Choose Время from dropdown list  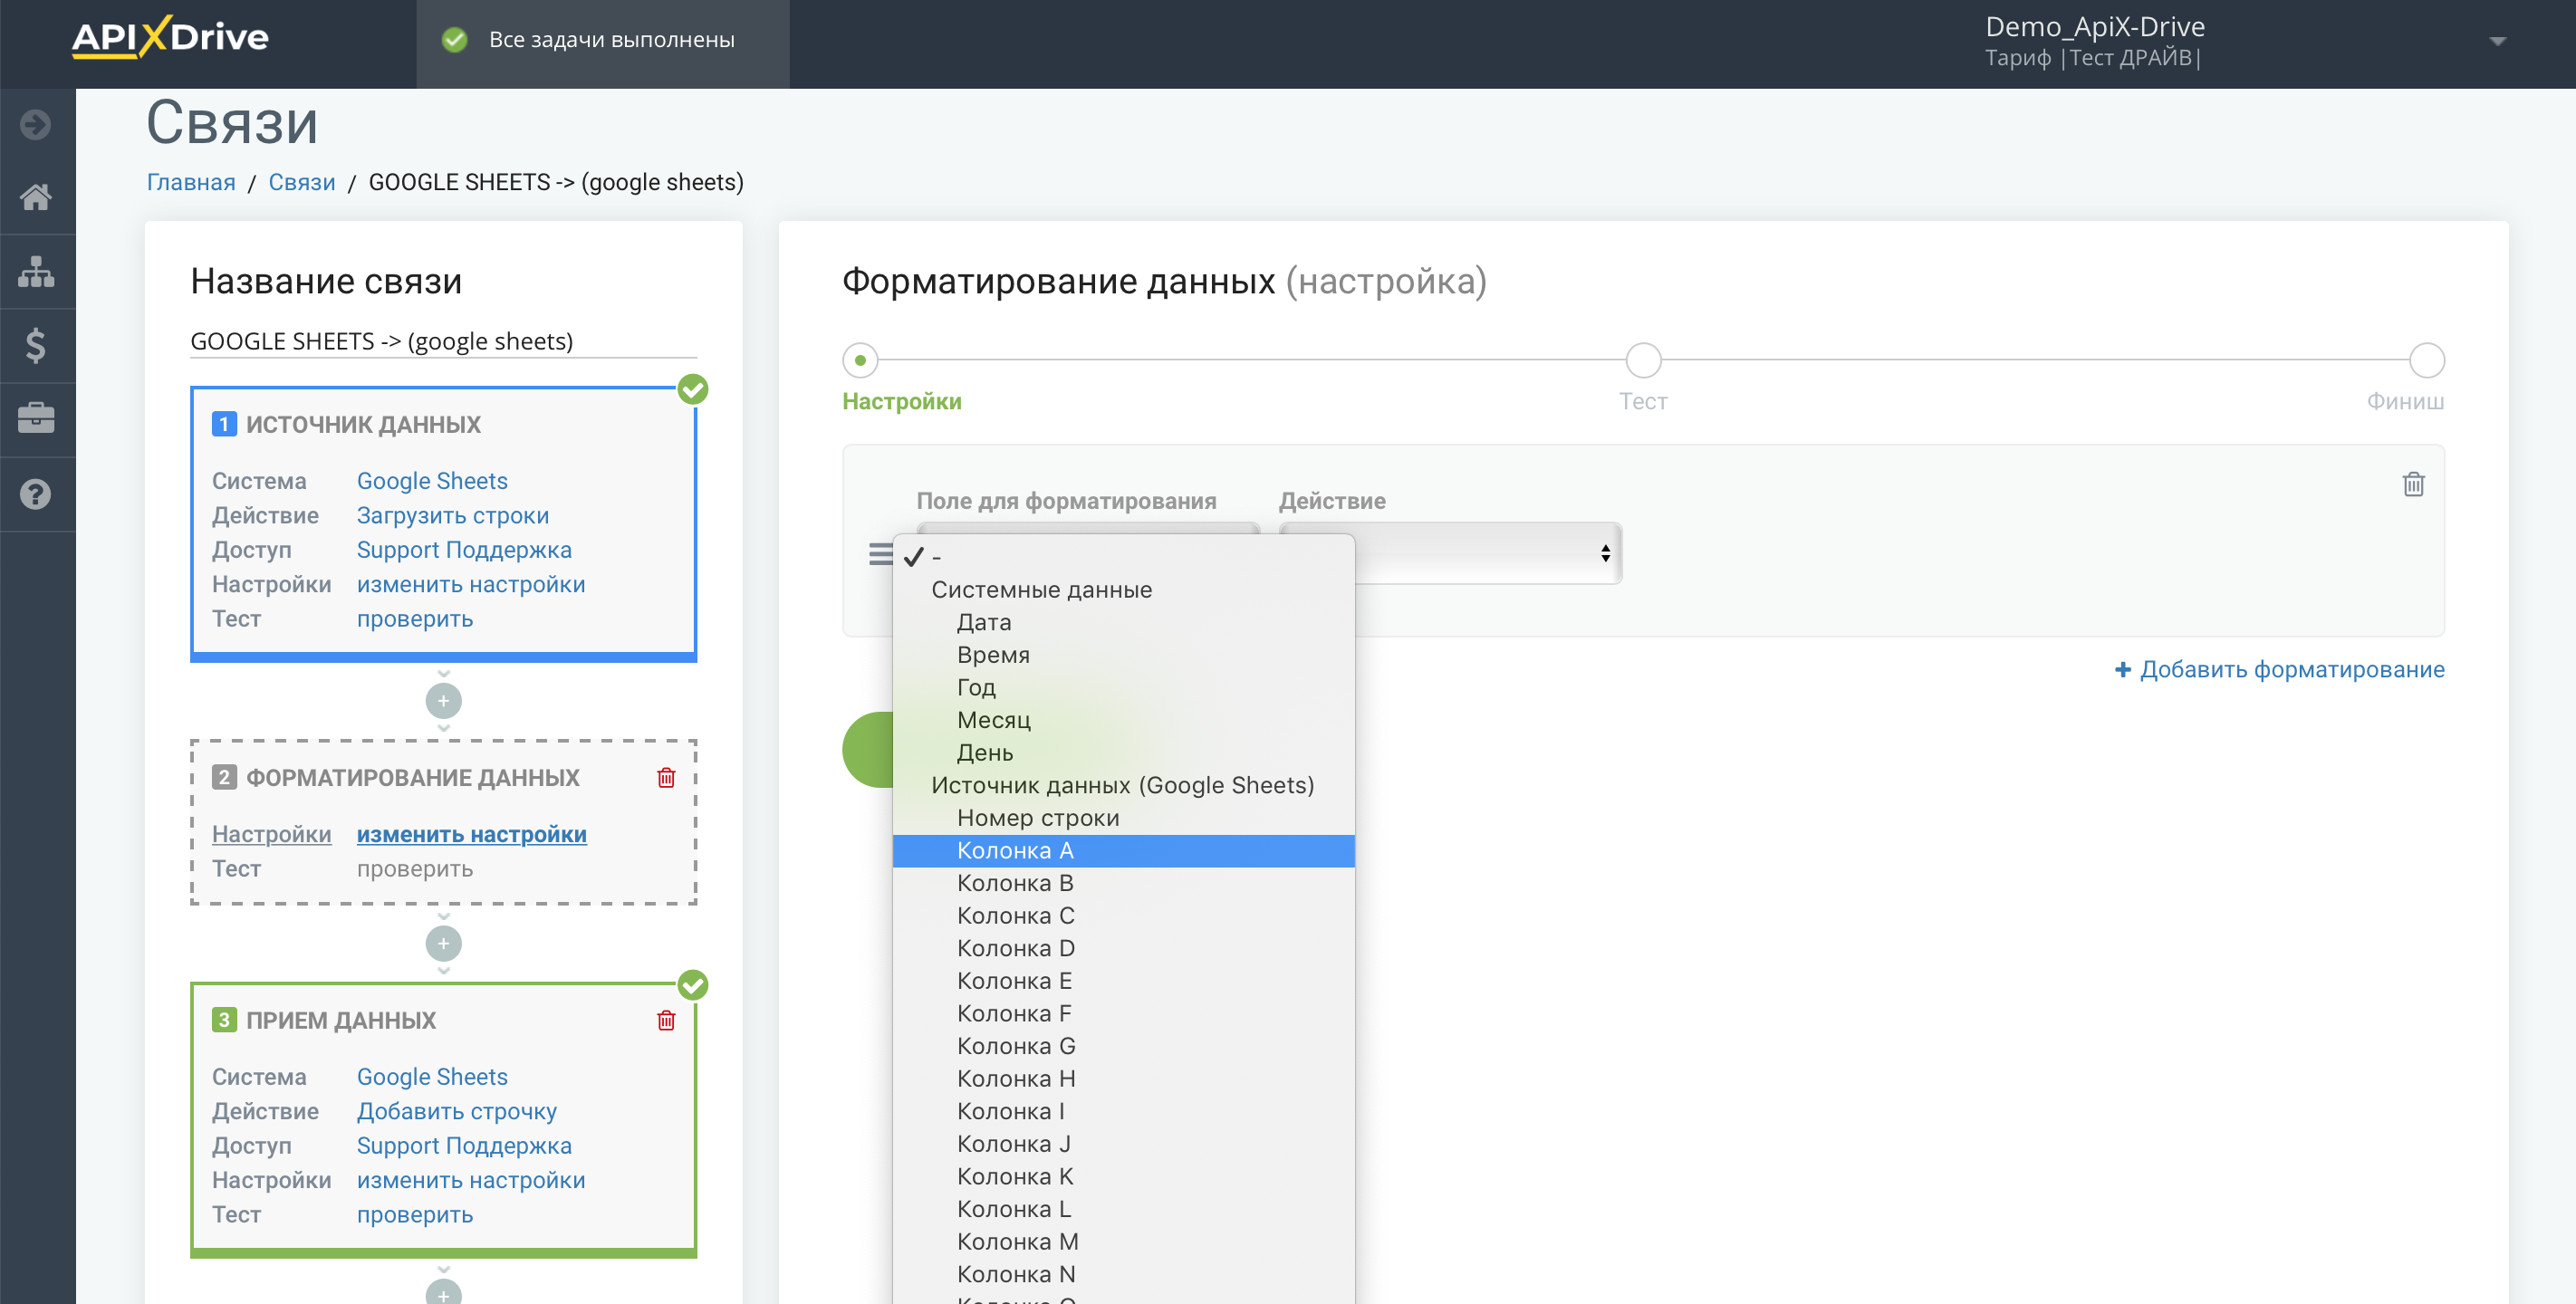[x=1123, y=655]
